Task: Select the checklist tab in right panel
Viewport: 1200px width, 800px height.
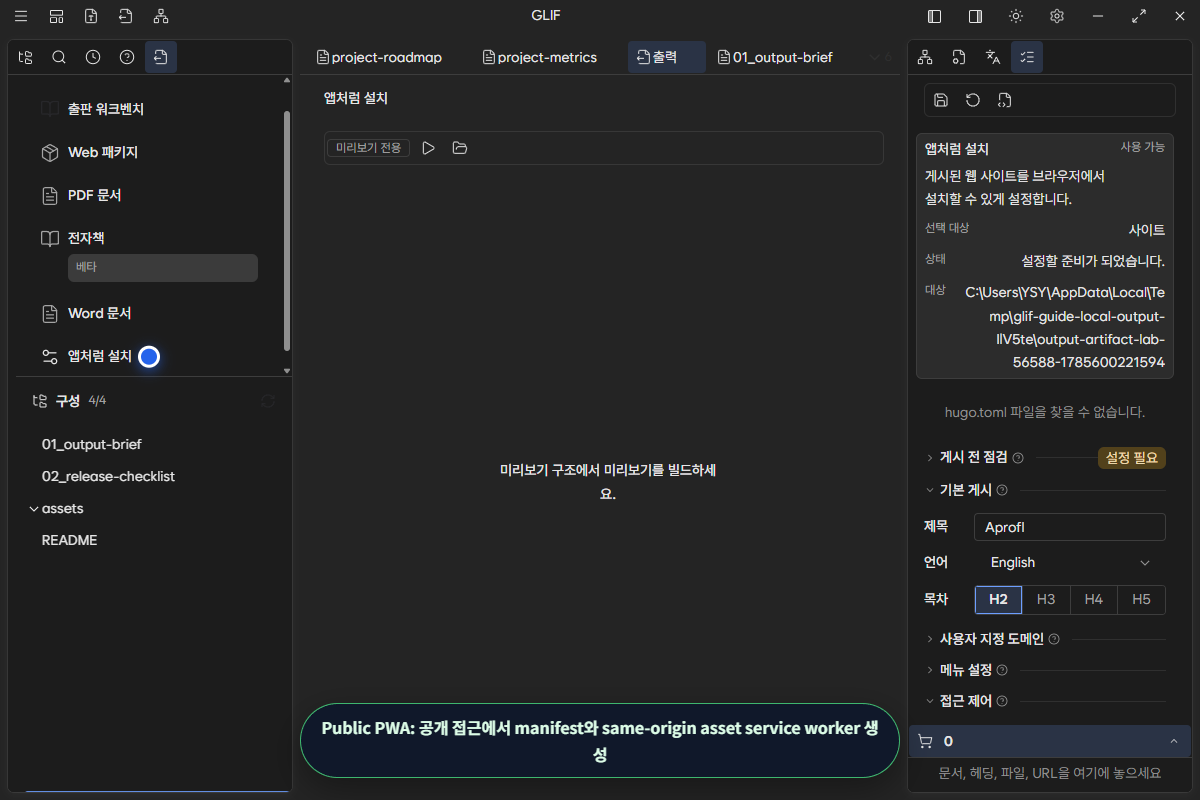Action: (x=1027, y=57)
